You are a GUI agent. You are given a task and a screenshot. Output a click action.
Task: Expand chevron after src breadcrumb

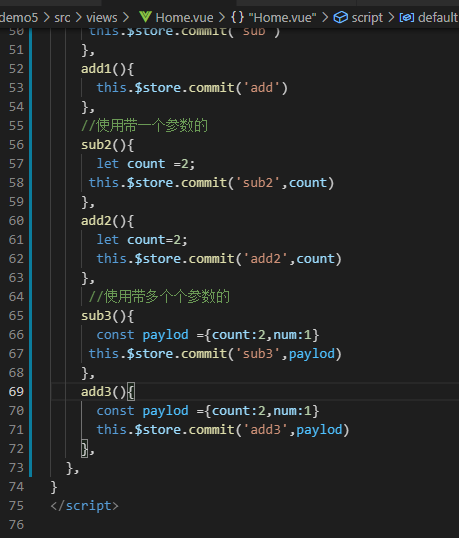coord(79,17)
